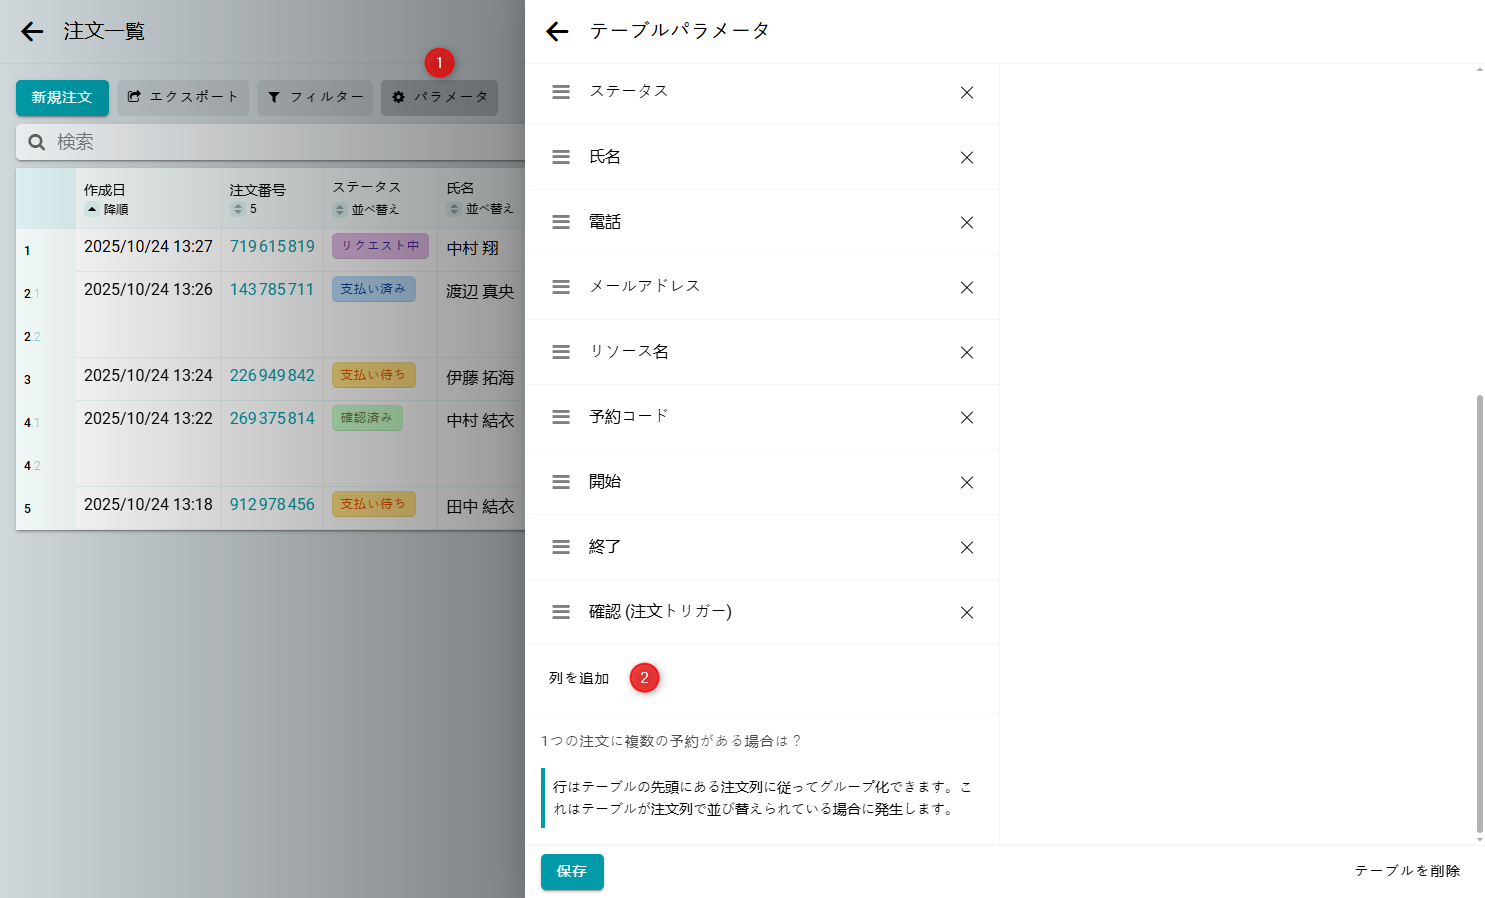
Task: Open order number 269375814
Action: [x=272, y=418]
